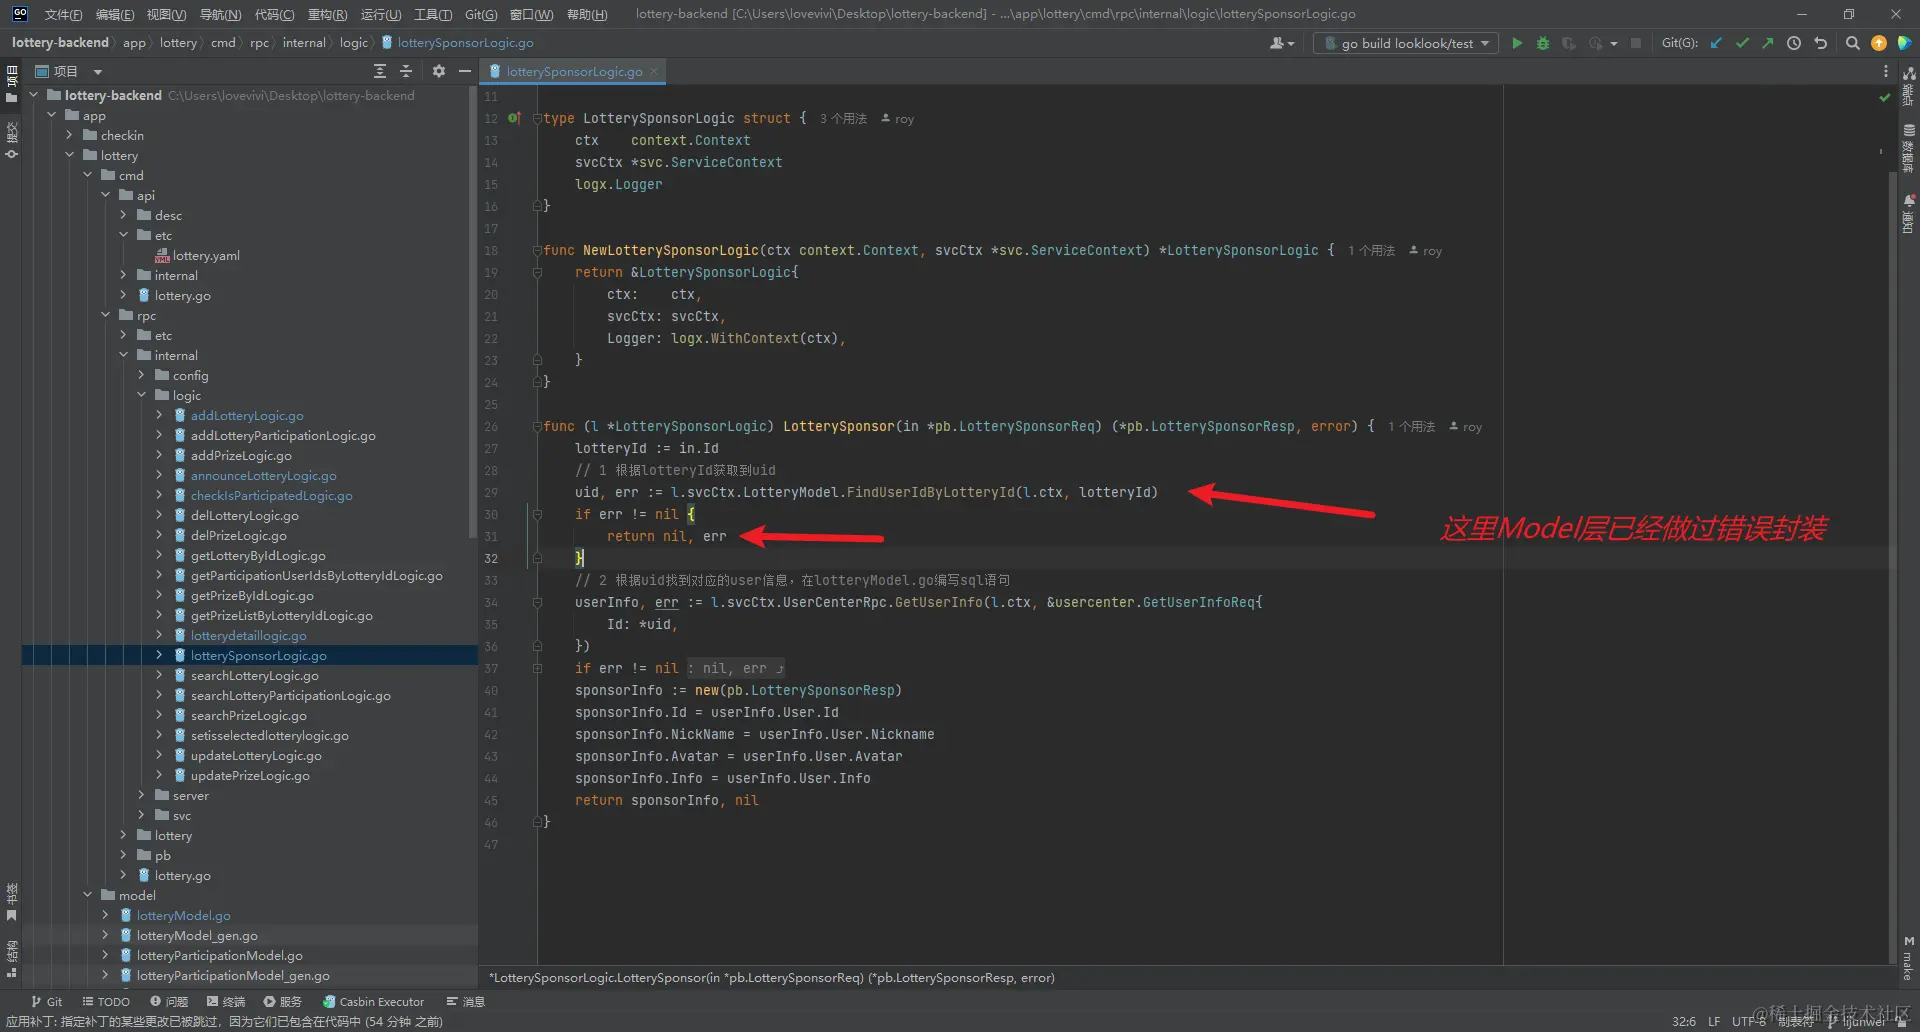Expand the desc folder
1920x1032 pixels.
pyautogui.click(x=124, y=216)
